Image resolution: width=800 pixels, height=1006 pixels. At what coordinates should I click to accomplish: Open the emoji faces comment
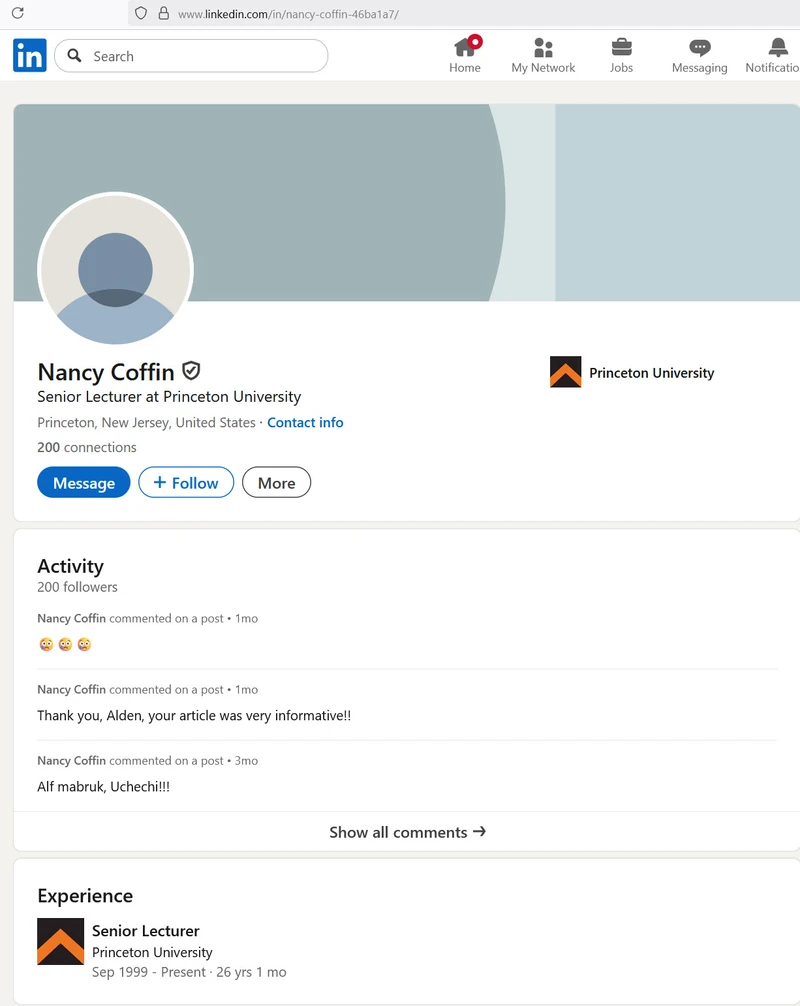pos(65,644)
